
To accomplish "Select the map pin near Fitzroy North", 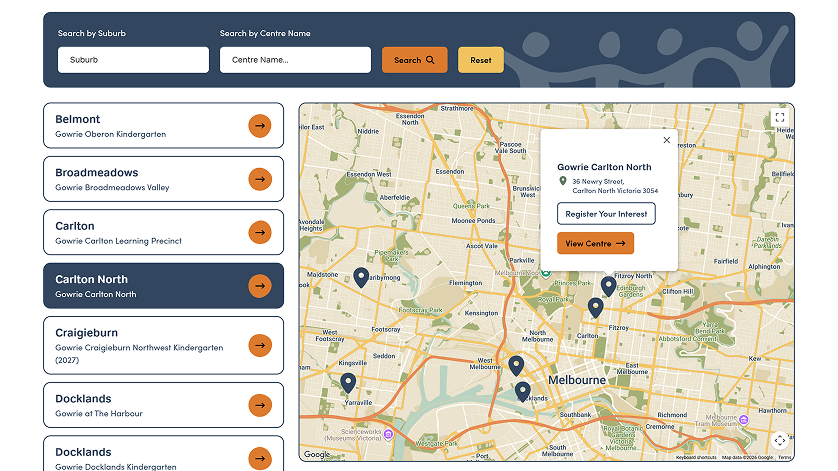I will [x=608, y=287].
